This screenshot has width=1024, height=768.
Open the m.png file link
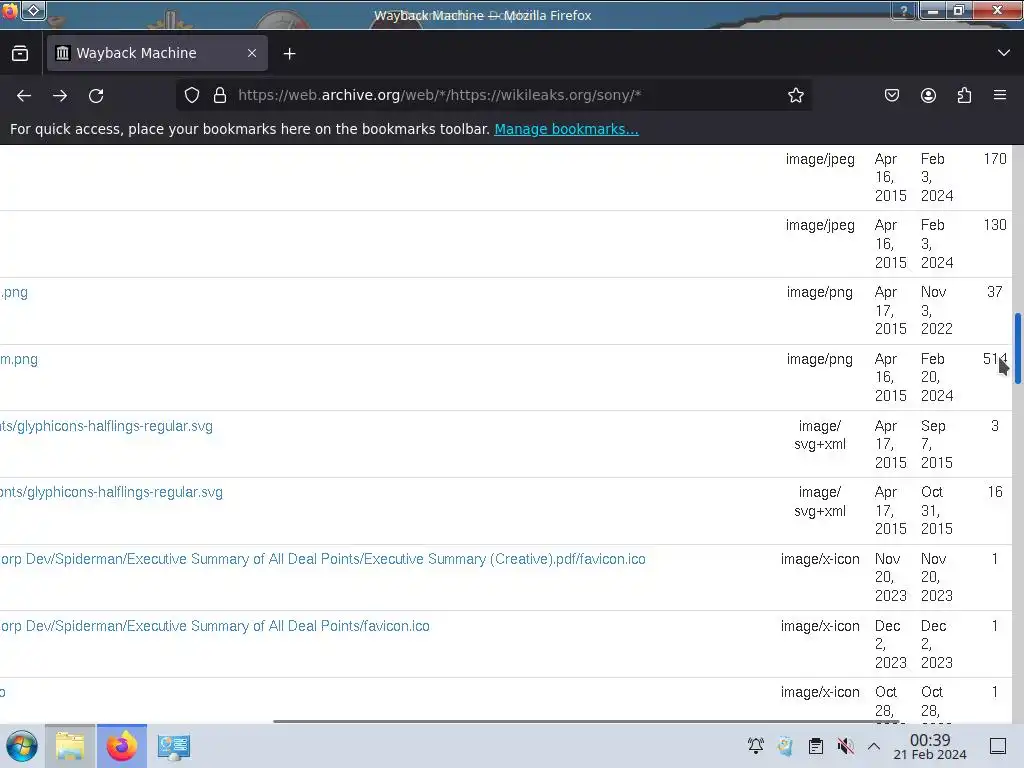tap(19, 359)
